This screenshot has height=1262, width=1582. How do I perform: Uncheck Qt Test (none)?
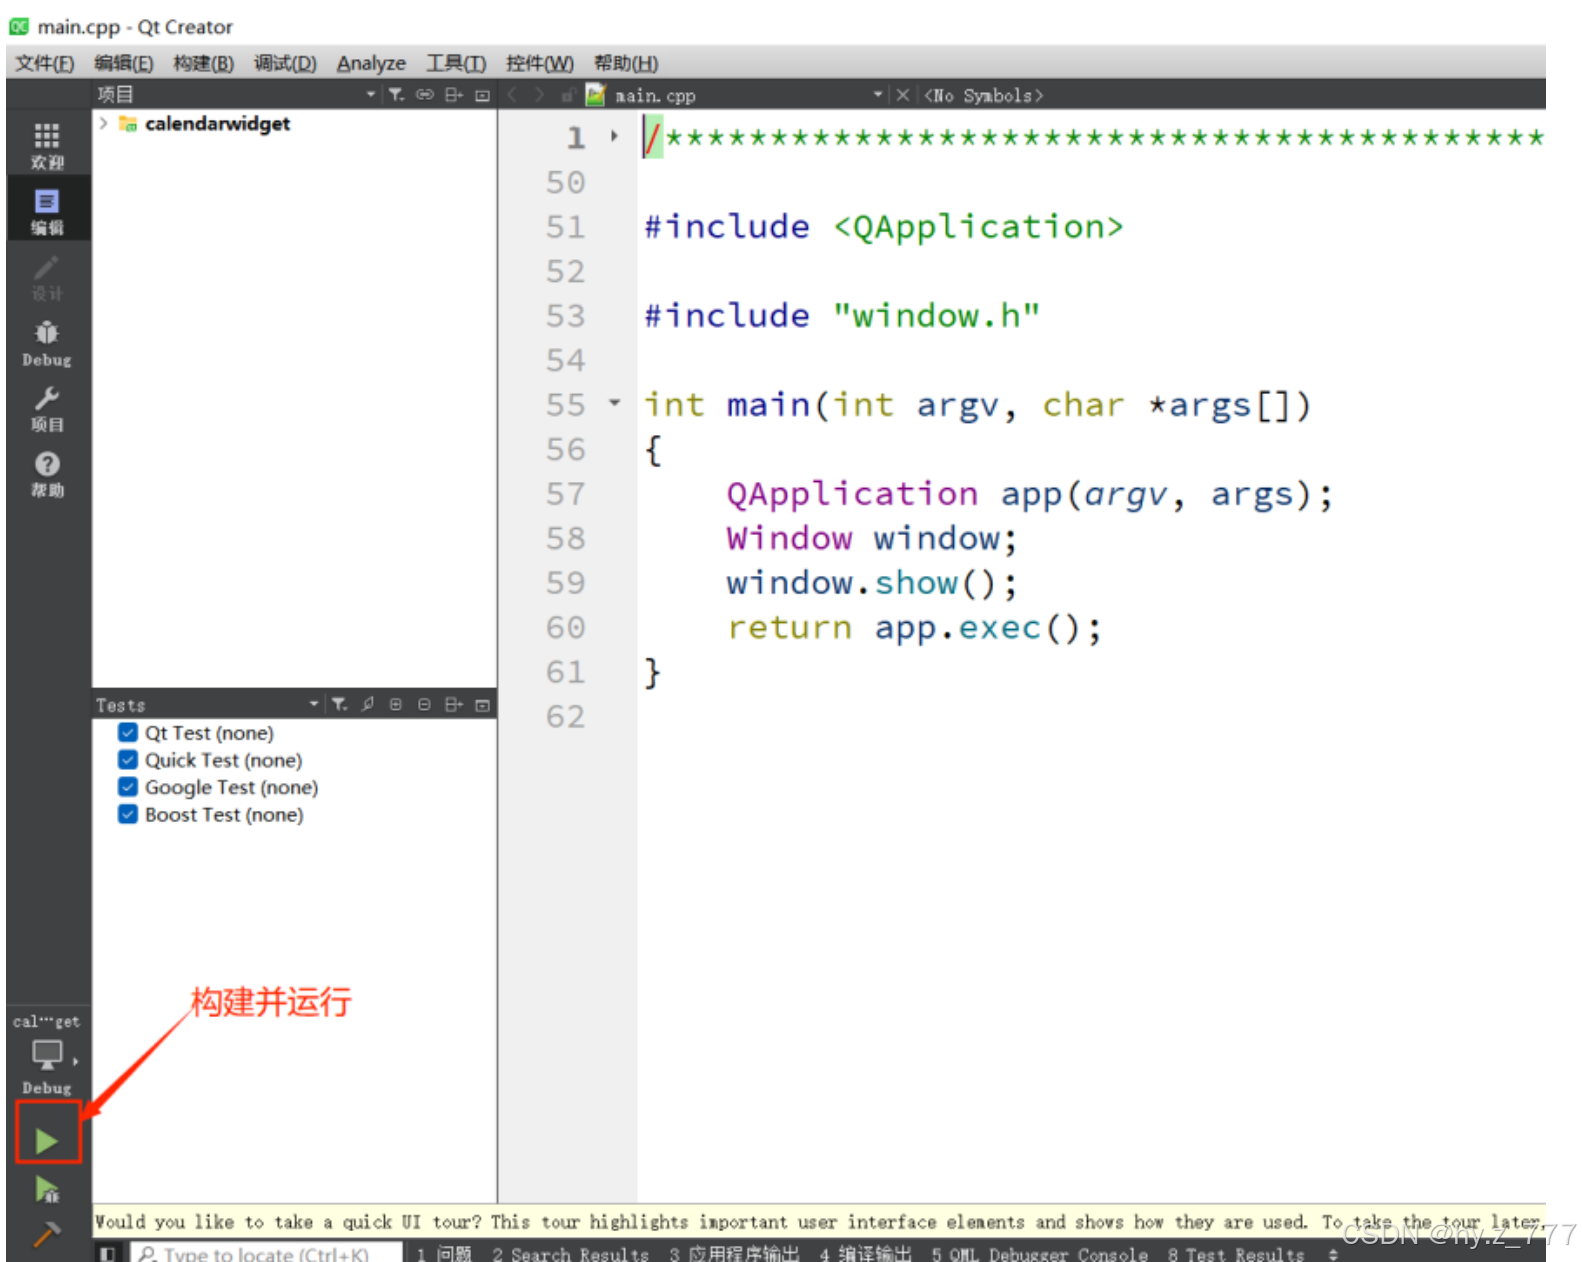(x=128, y=732)
